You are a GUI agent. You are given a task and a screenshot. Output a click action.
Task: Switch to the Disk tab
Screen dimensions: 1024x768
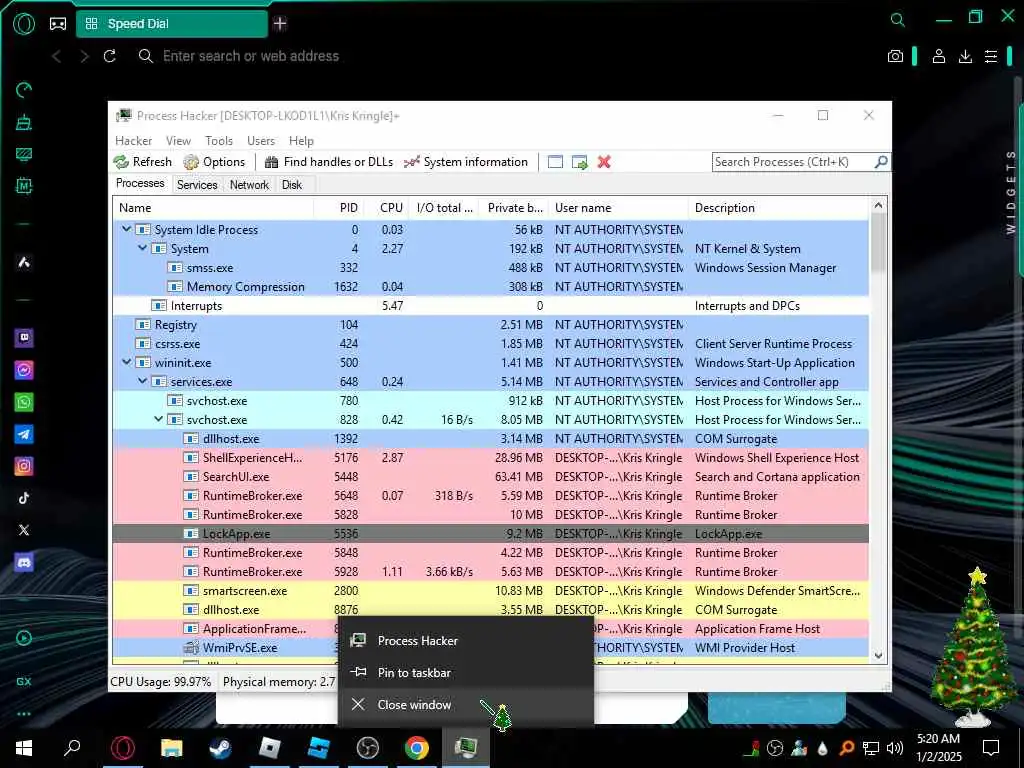(292, 185)
